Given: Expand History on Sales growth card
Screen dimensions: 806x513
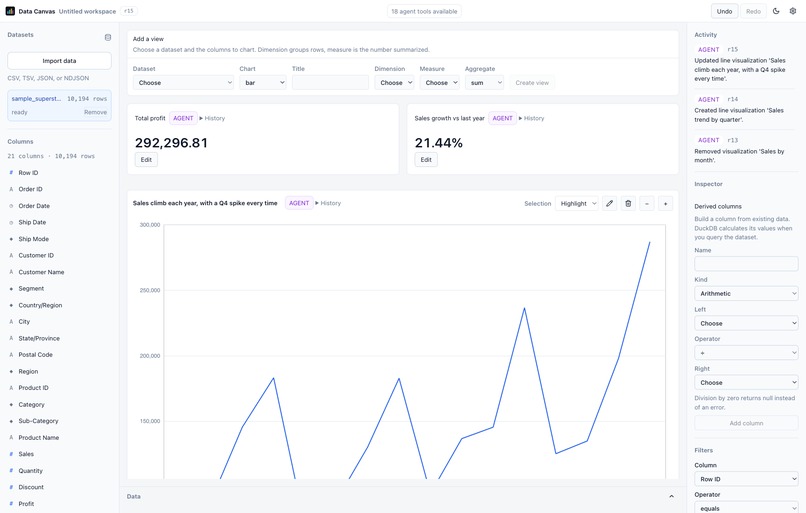Looking at the screenshot, I should [532, 118].
